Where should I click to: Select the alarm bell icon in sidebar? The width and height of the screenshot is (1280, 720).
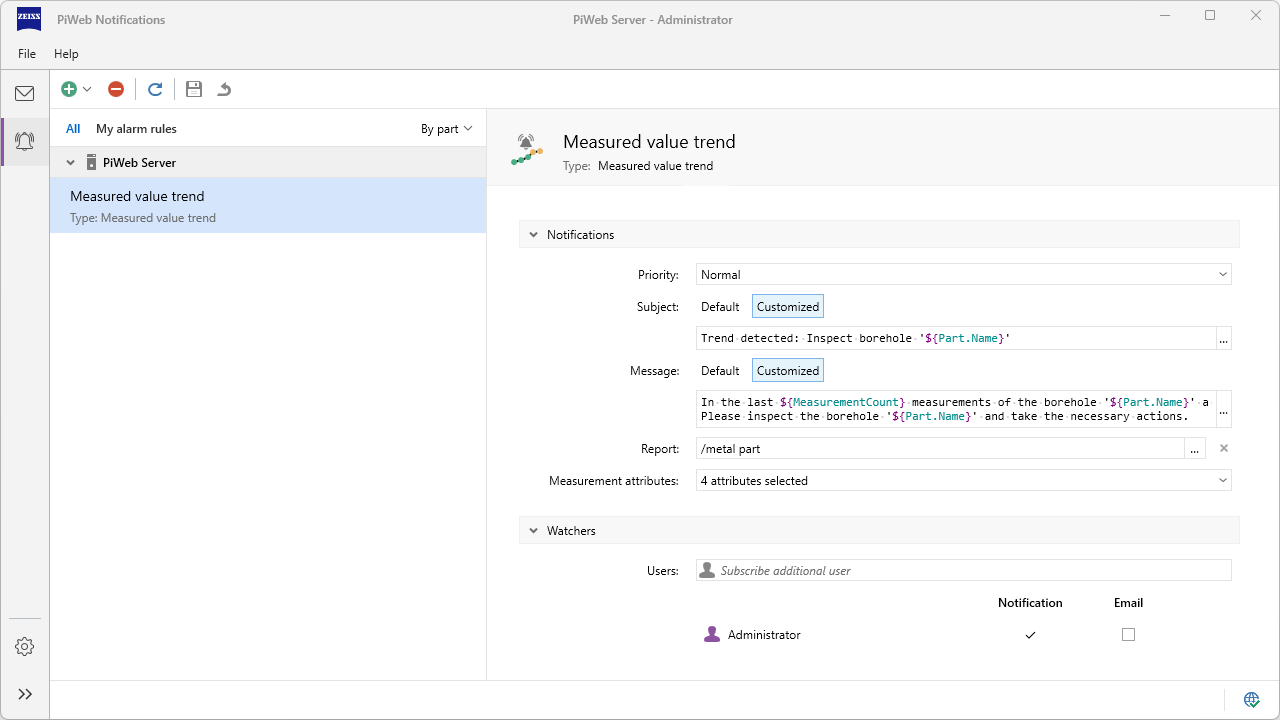[25, 141]
